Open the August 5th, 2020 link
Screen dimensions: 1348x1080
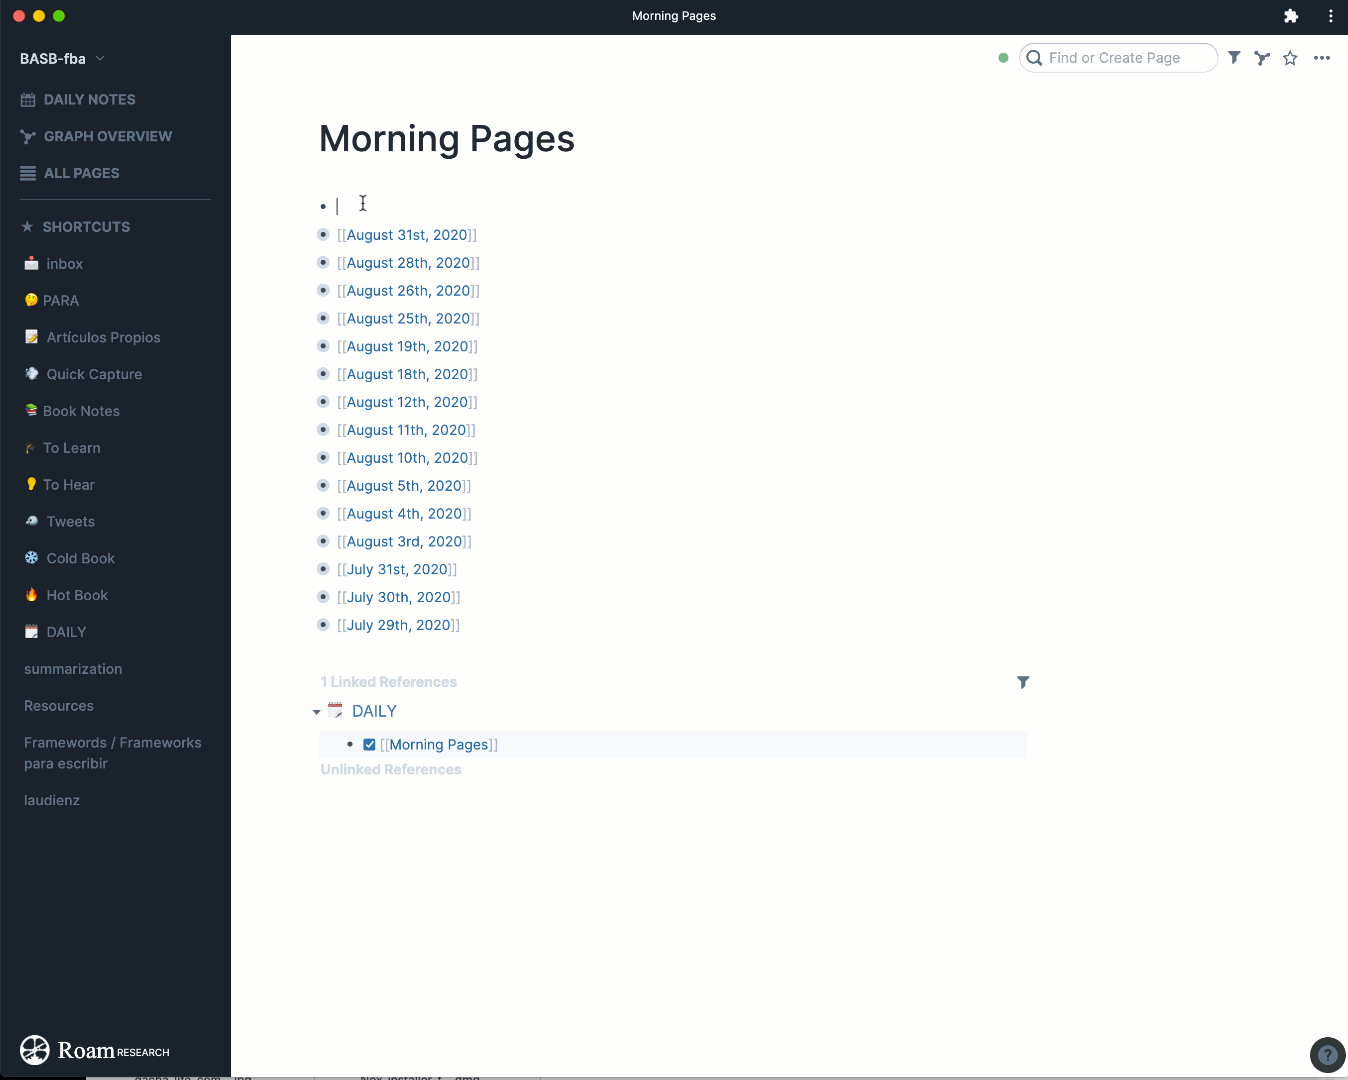[404, 486]
